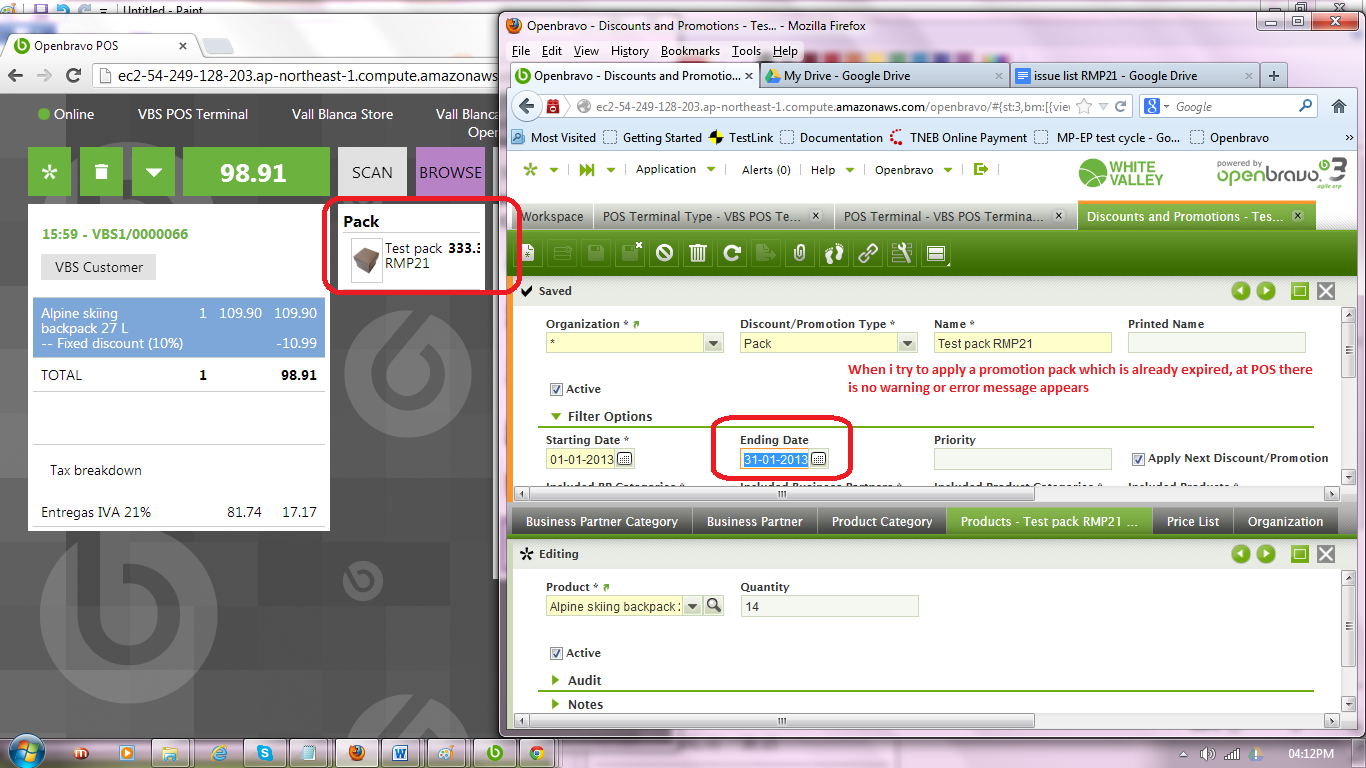Switch to the Workspace tab
The width and height of the screenshot is (1366, 768).
[552, 216]
